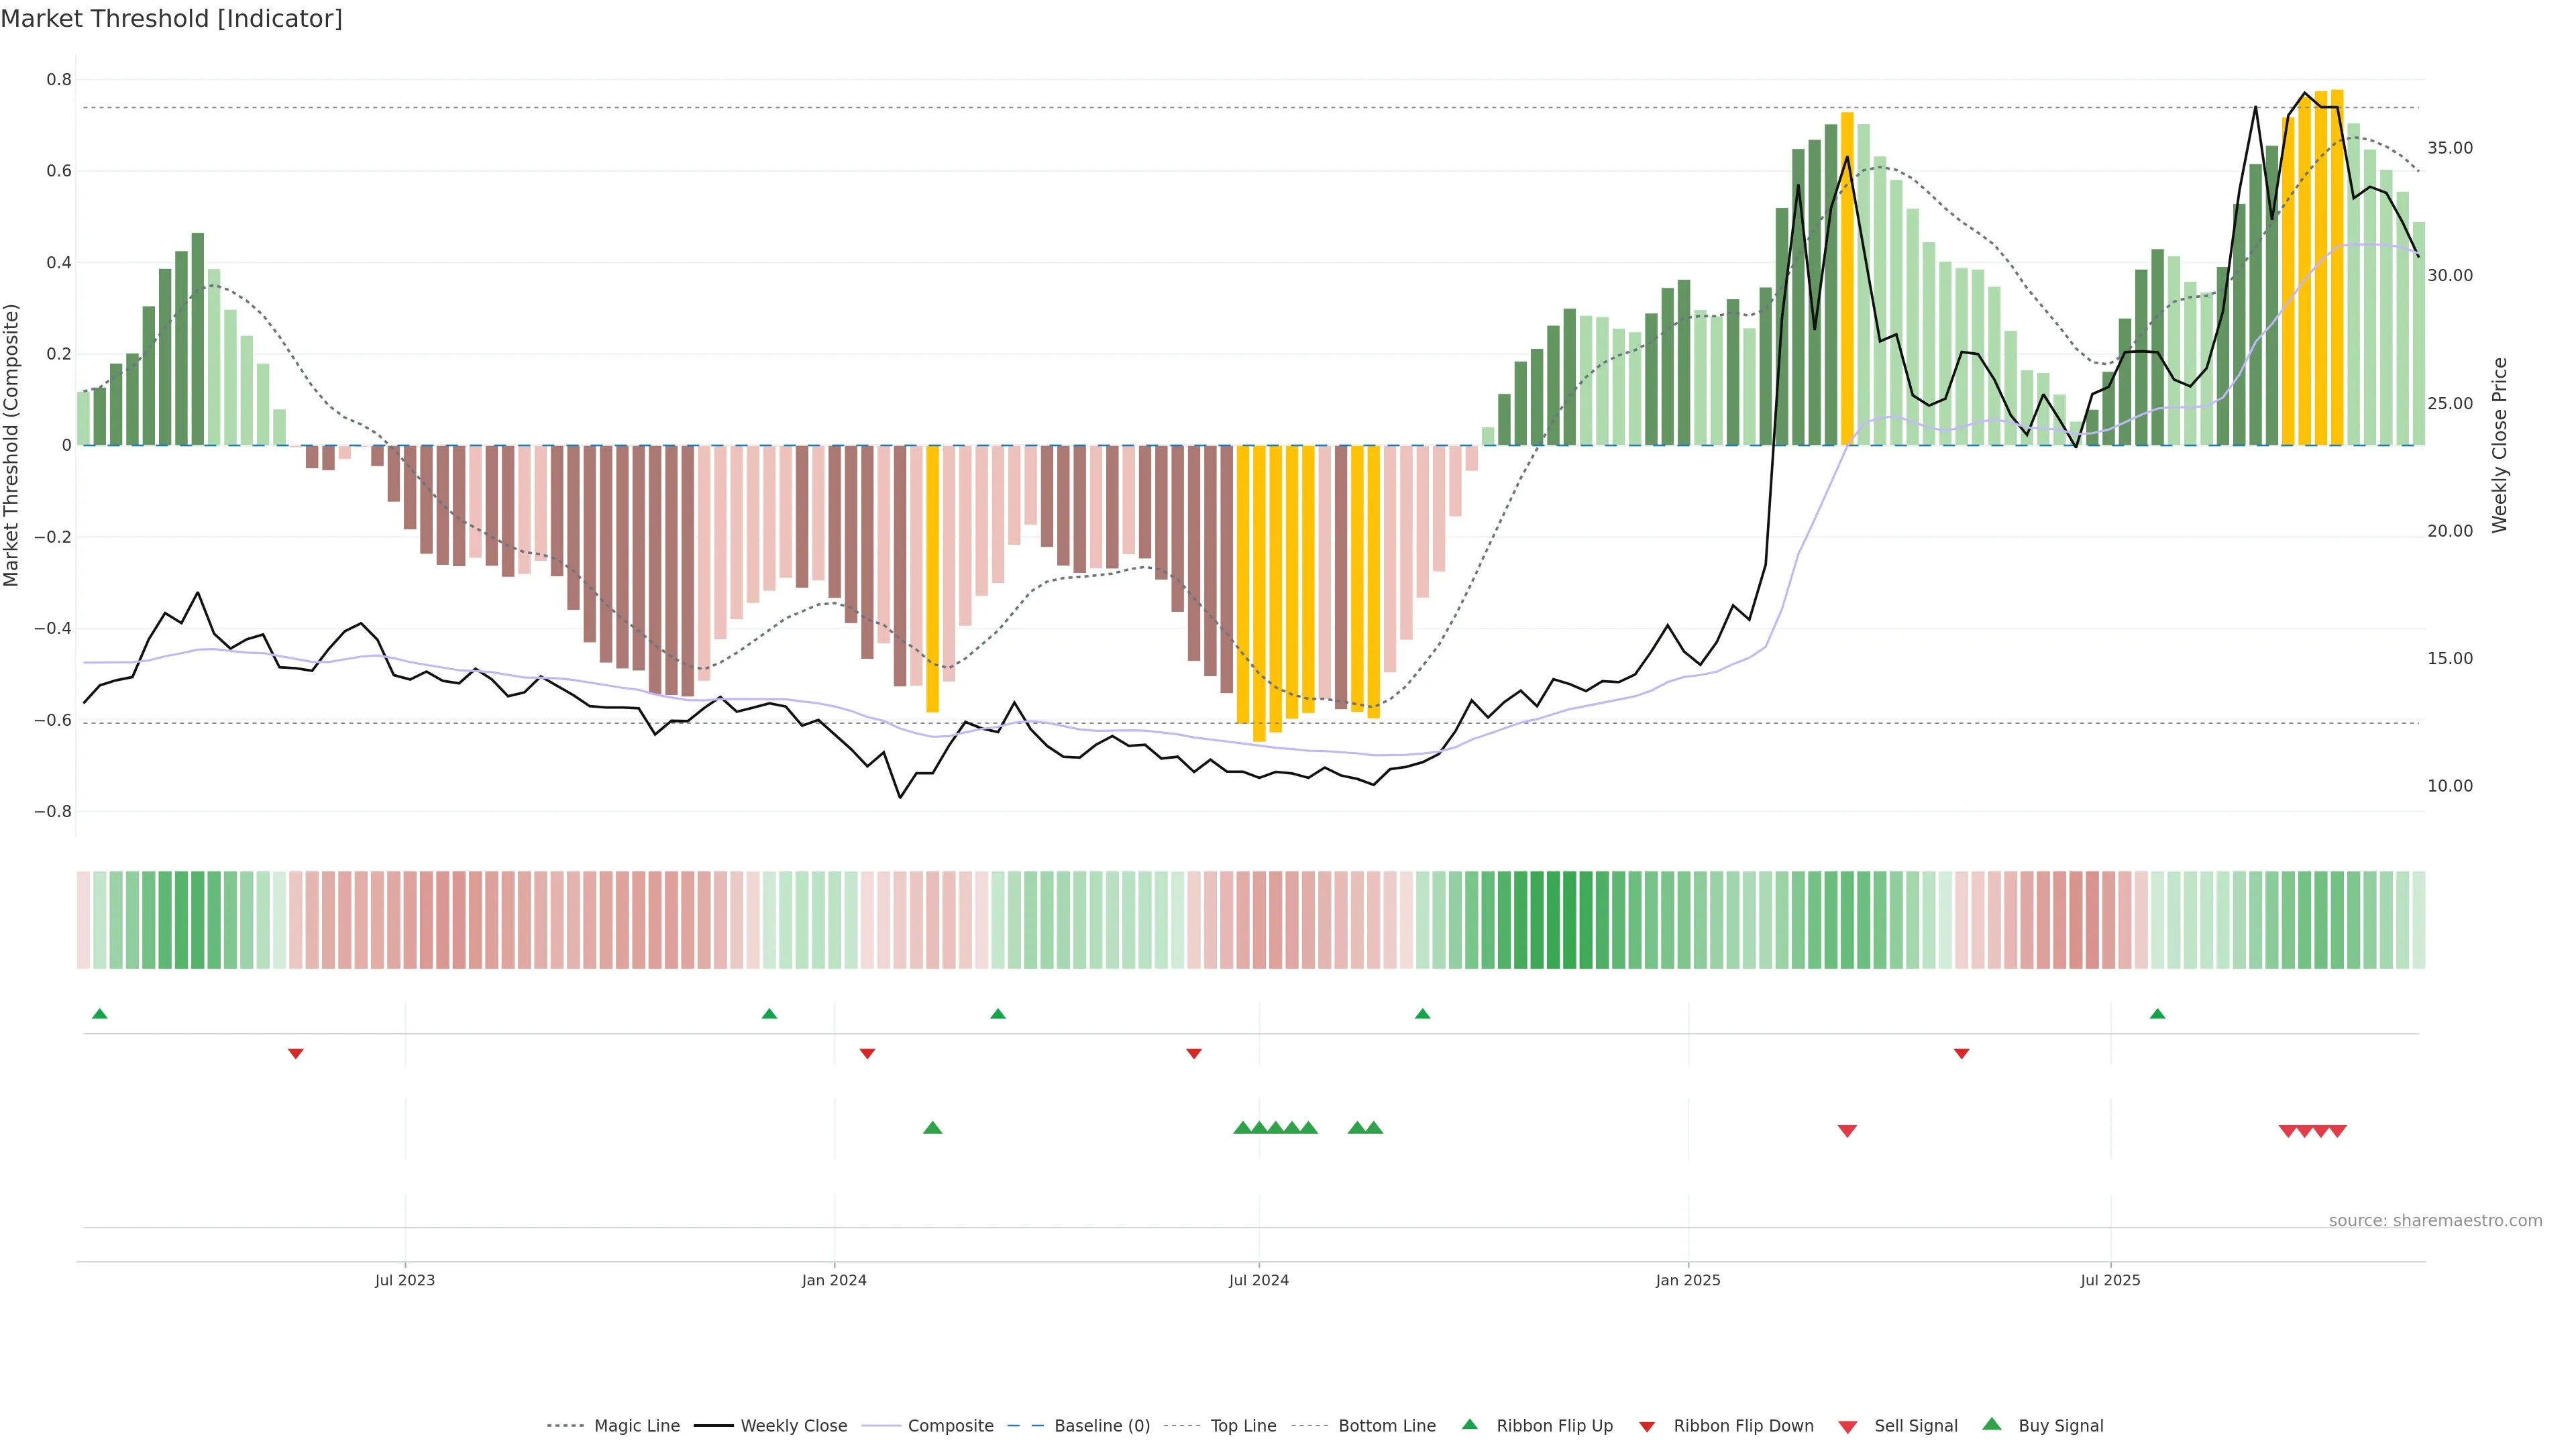Click the Jan 2025 x-axis label
Viewport: 2576px width, 1449px height.
(1688, 1280)
